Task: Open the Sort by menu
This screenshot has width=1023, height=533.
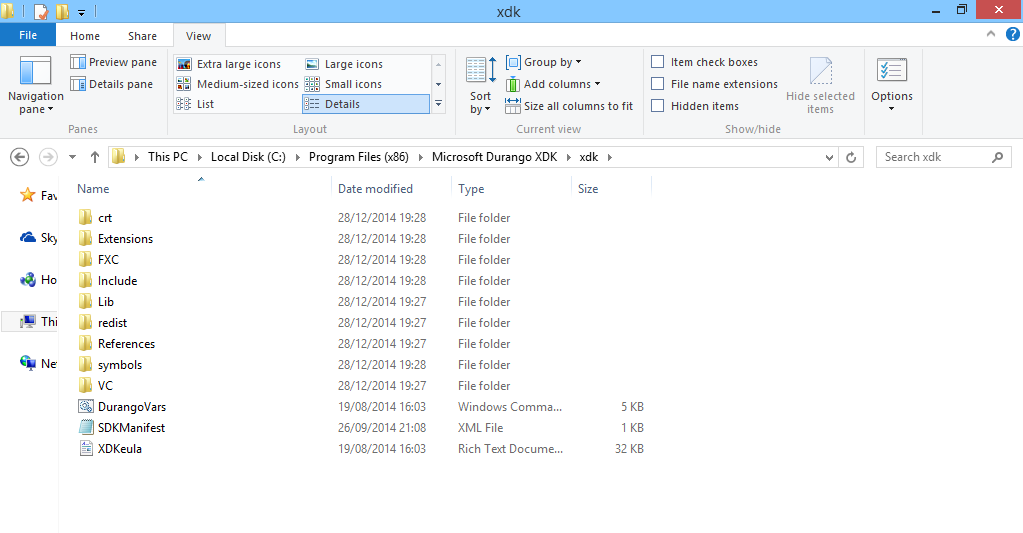Action: pos(481,84)
